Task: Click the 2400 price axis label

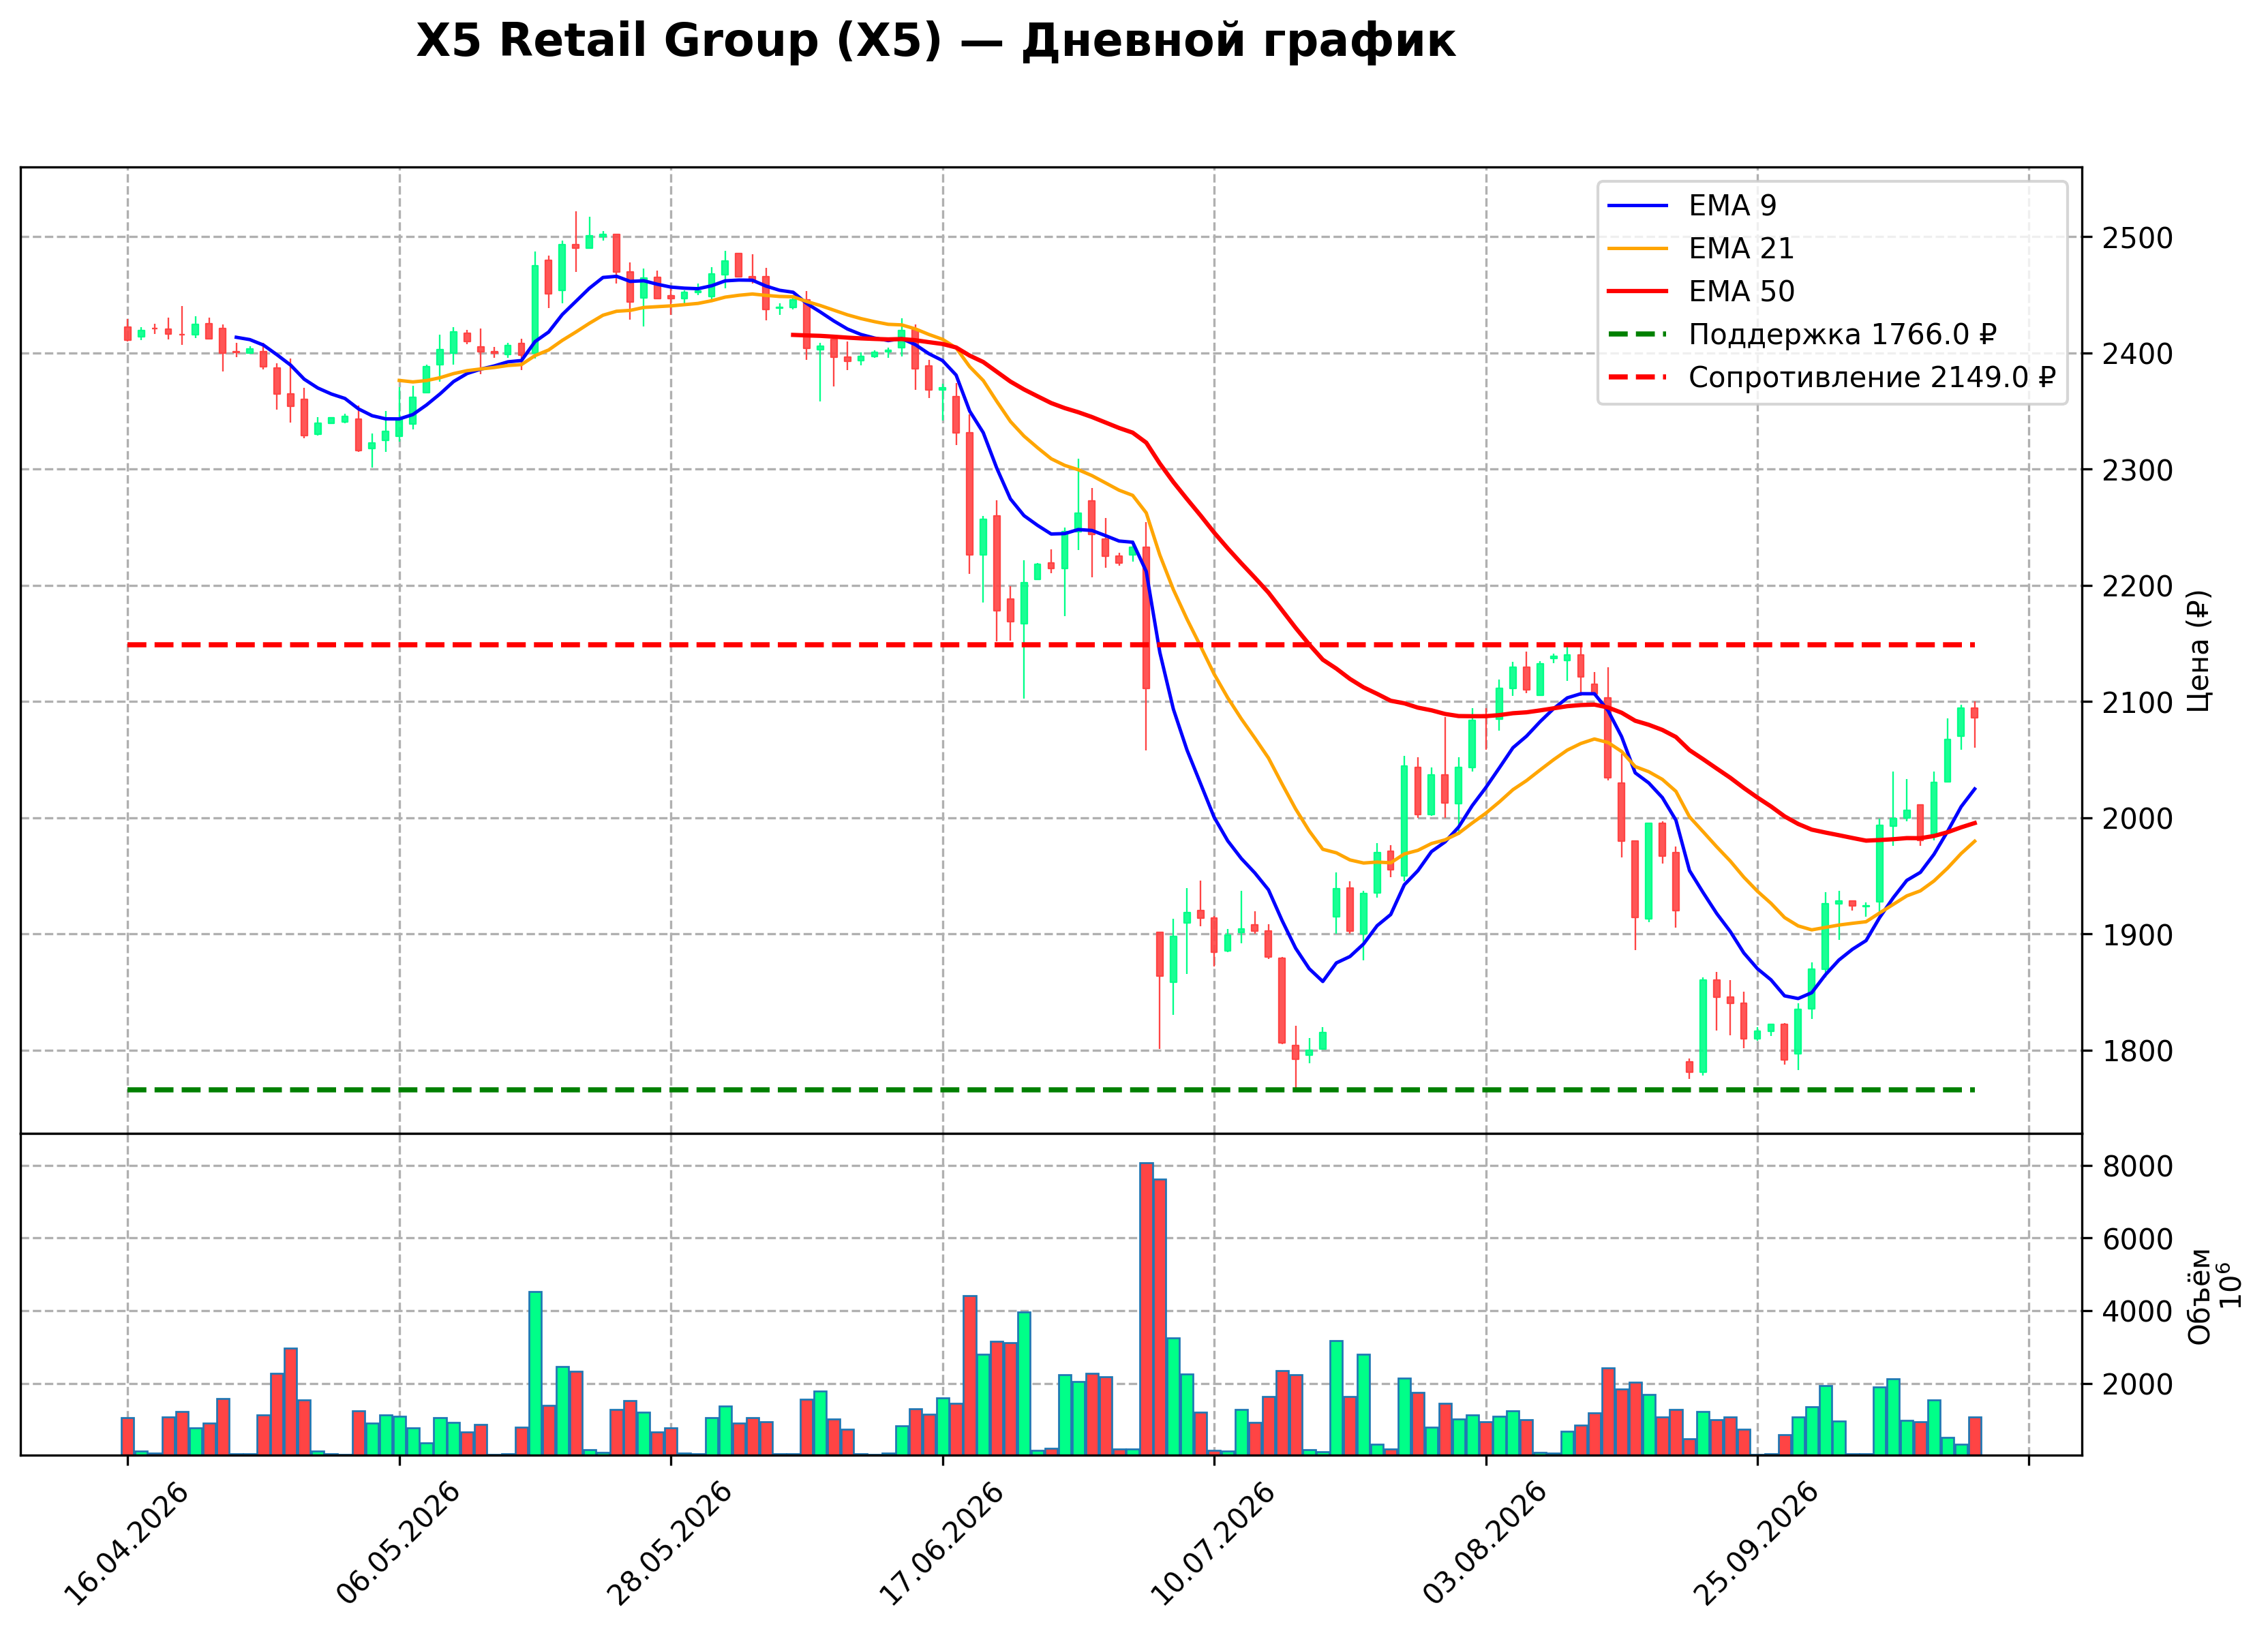Action: (x=2137, y=354)
